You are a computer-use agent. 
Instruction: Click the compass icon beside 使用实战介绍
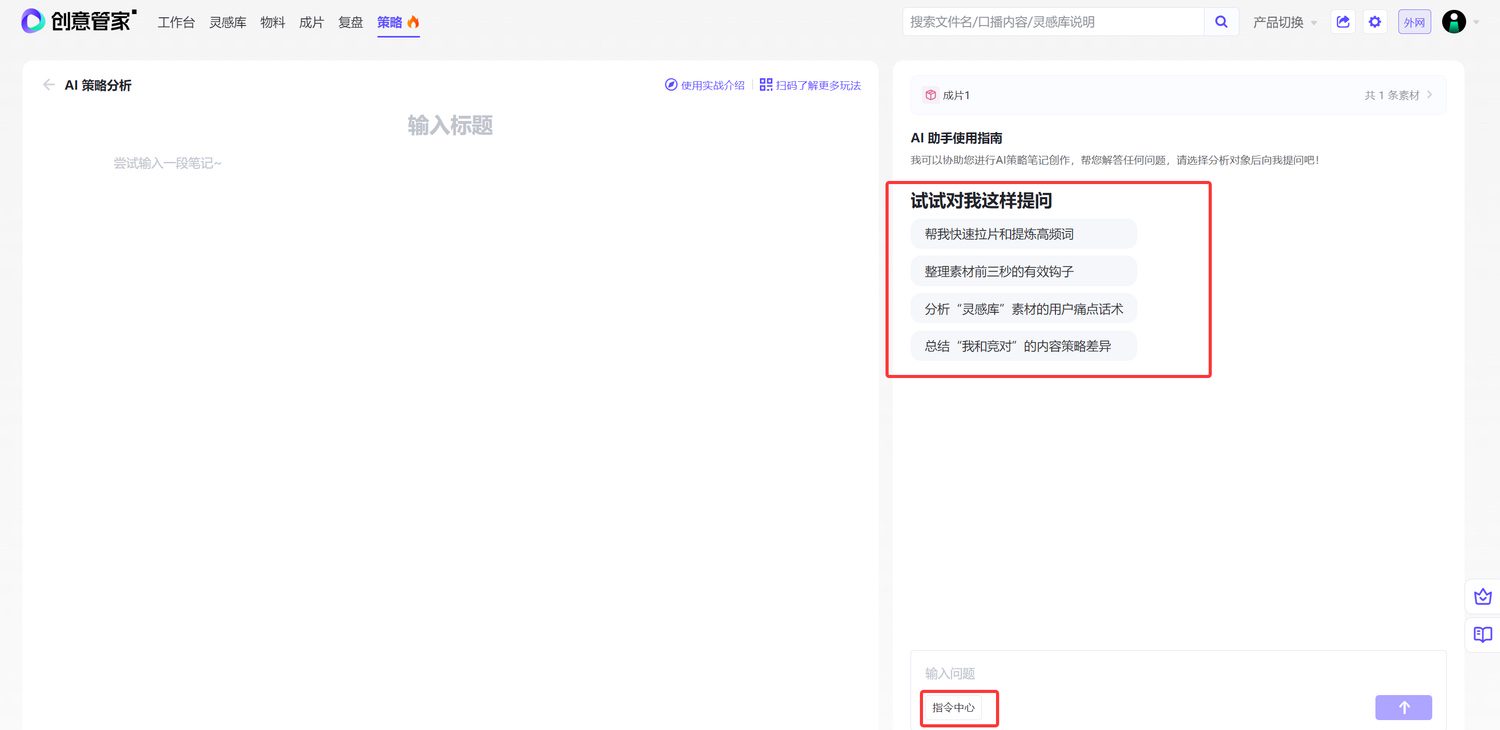(671, 85)
